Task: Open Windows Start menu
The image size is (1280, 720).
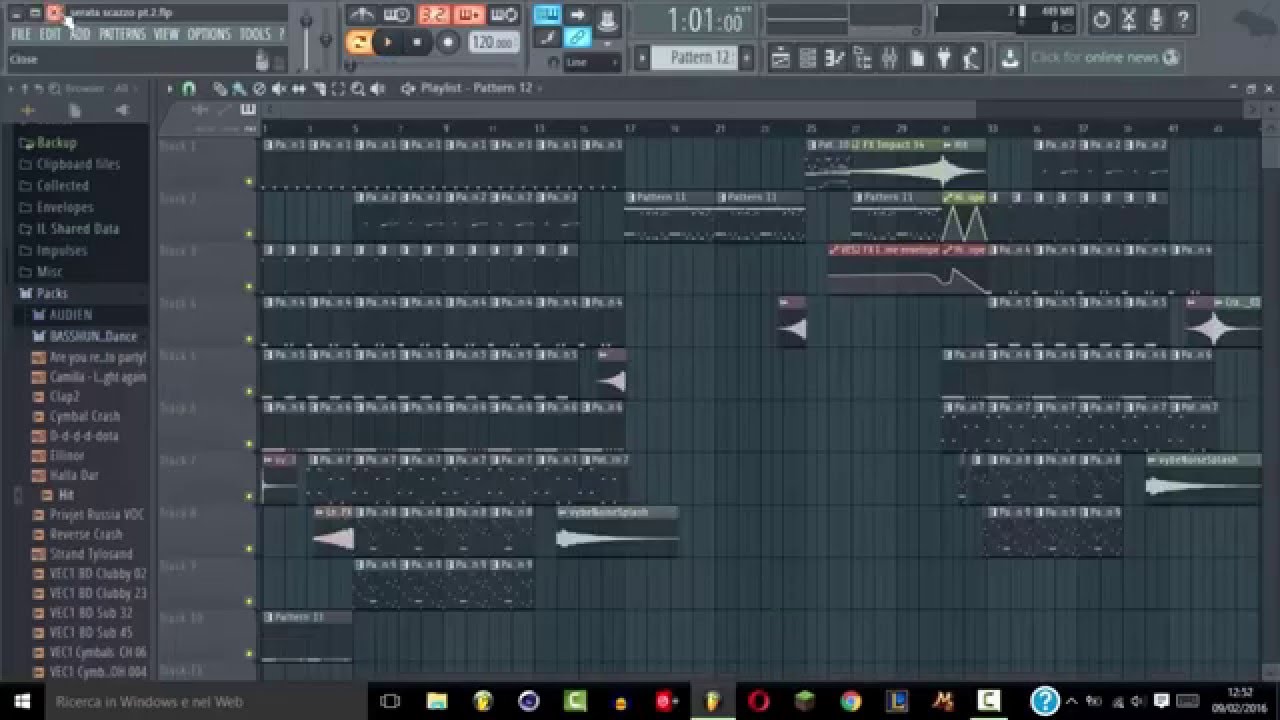Action: click(22, 701)
